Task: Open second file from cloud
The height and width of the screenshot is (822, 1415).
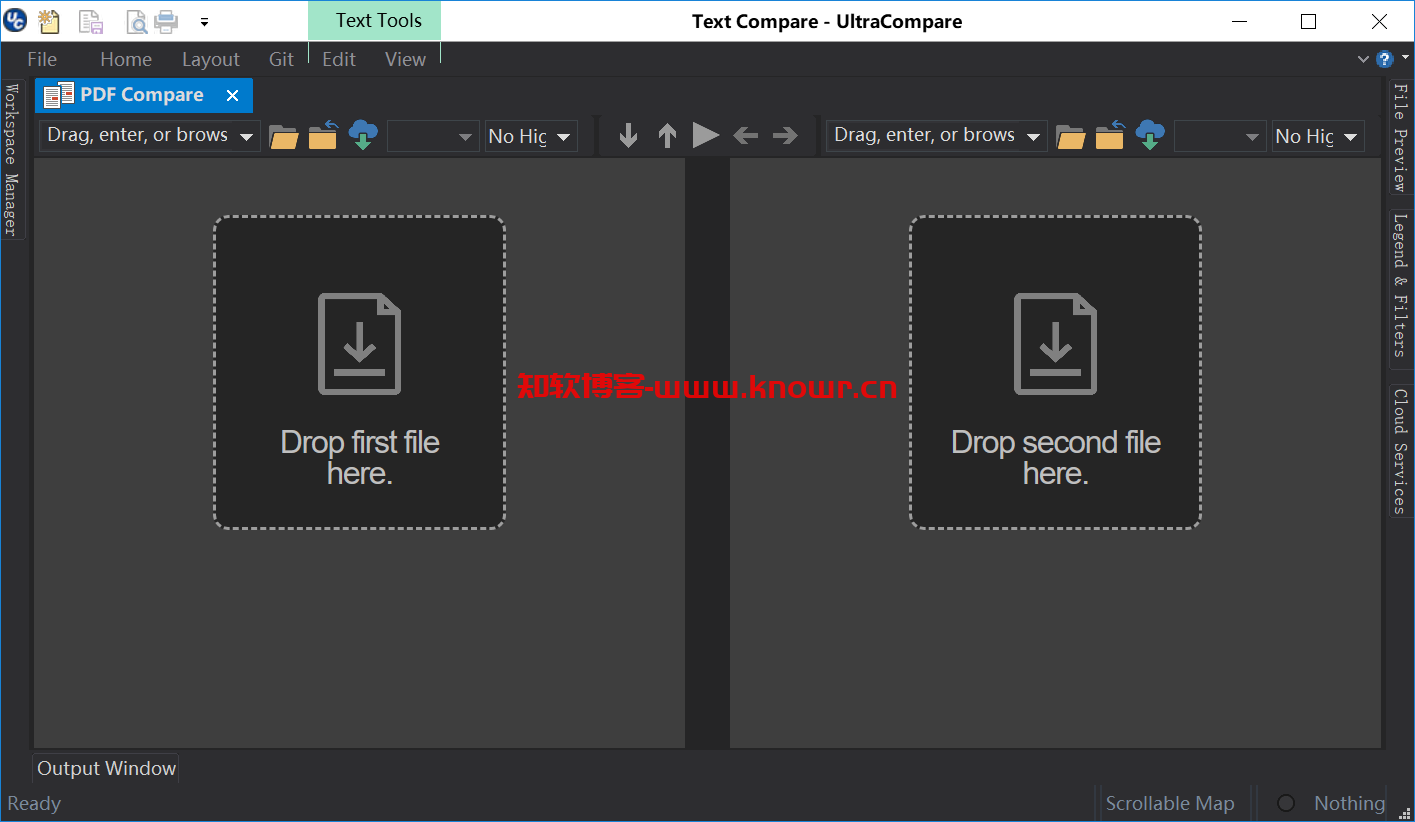Action: pyautogui.click(x=1150, y=135)
